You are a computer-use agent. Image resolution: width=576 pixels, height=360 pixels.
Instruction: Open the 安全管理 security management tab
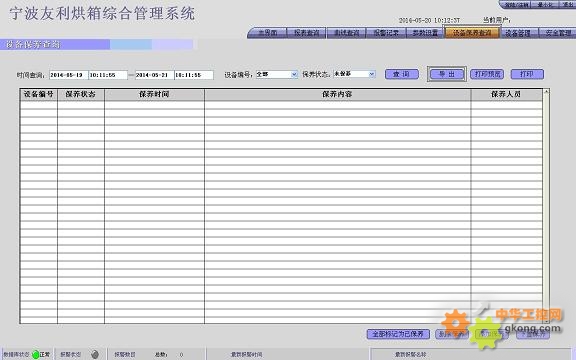(557, 33)
